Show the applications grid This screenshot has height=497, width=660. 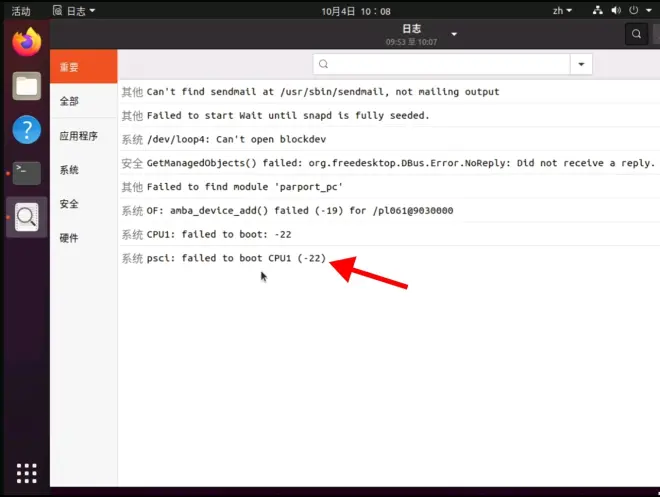(x=27, y=473)
